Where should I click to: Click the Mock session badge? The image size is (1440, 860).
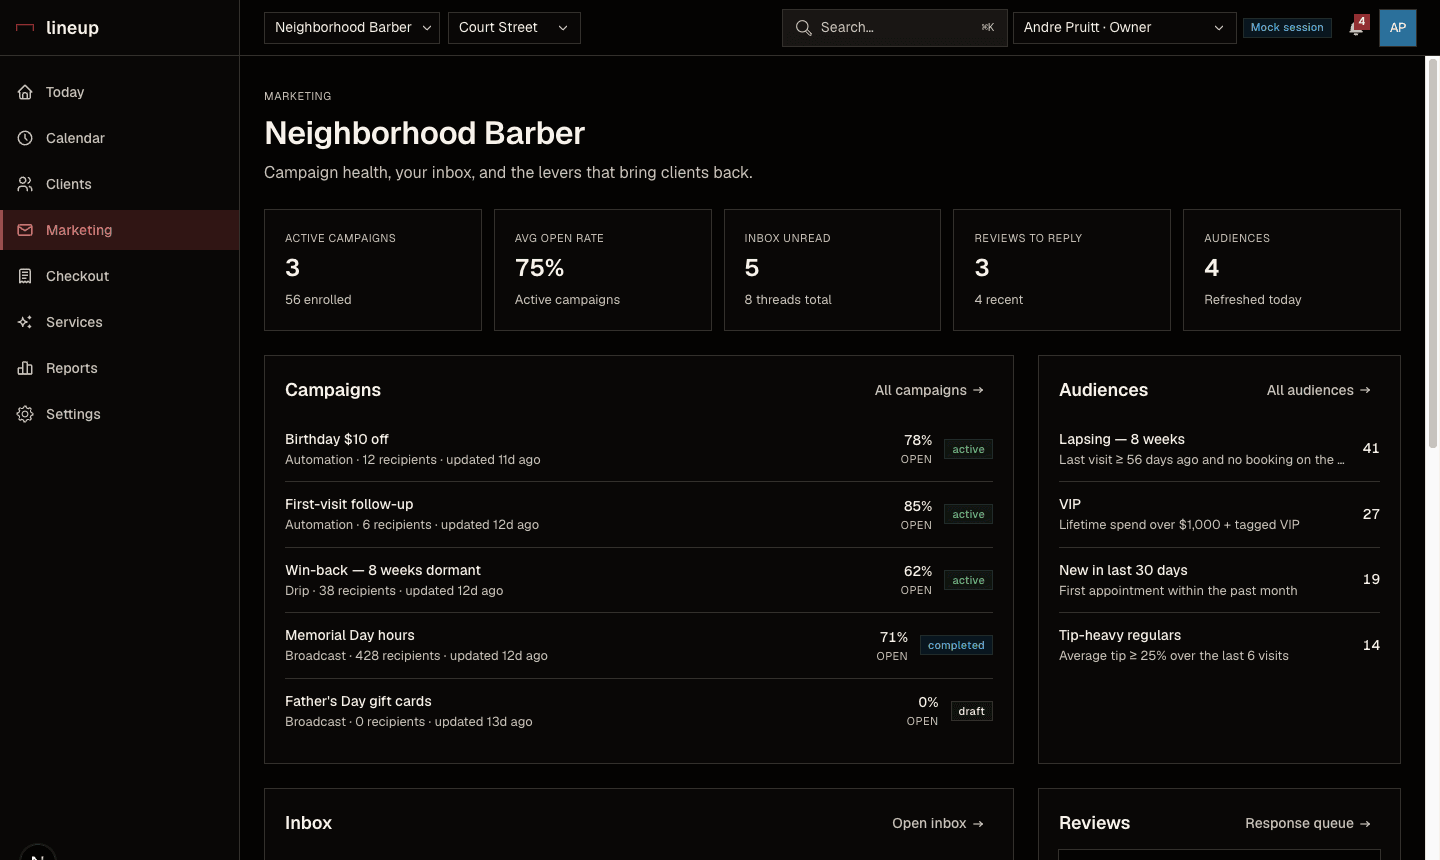1287,28
